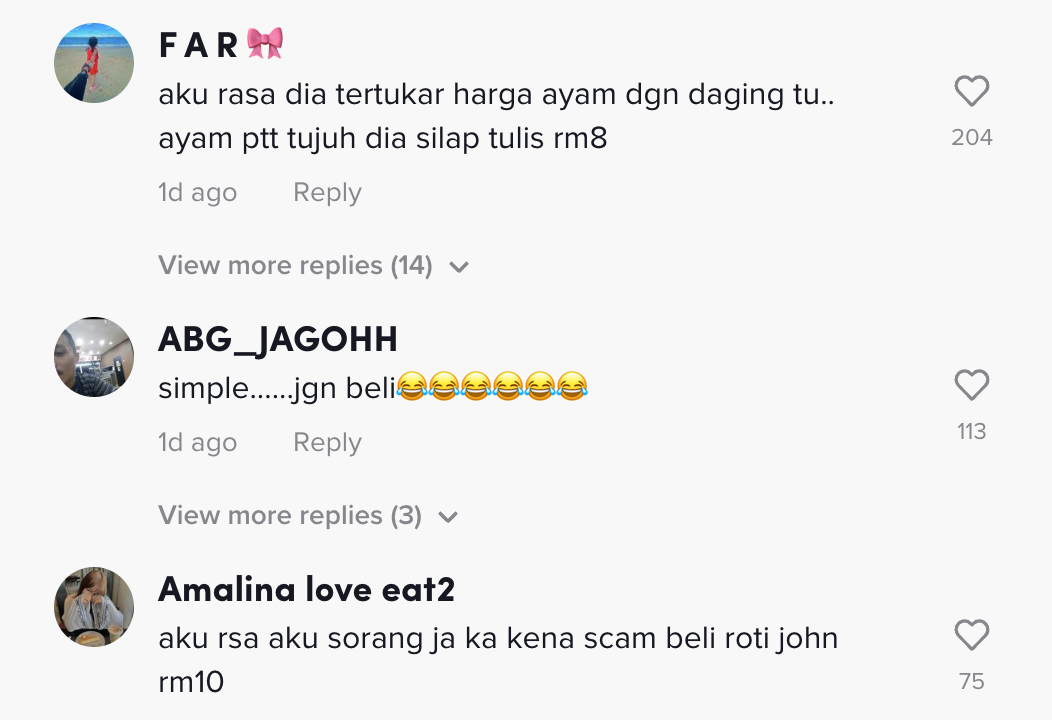Click chevron next to 3 replies
The height and width of the screenshot is (720, 1052).
click(448, 517)
